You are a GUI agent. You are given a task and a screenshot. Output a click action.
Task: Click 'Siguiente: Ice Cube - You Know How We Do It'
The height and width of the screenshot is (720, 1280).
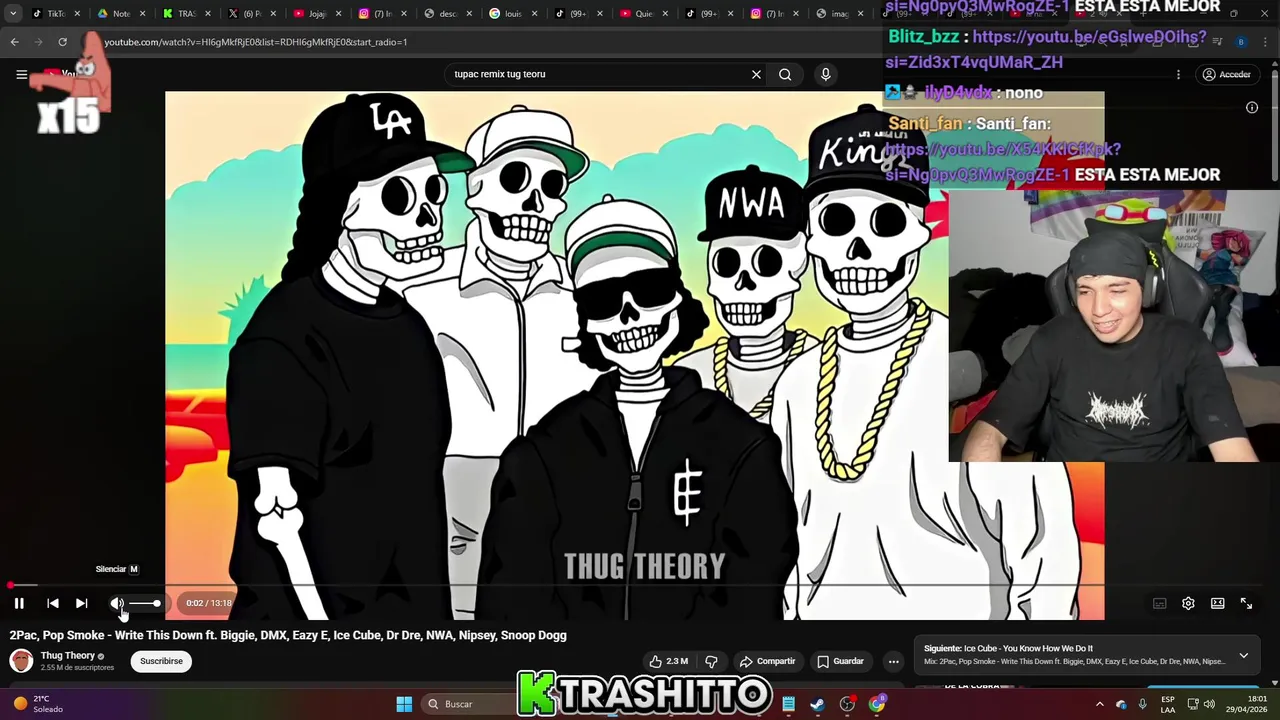(1008, 648)
